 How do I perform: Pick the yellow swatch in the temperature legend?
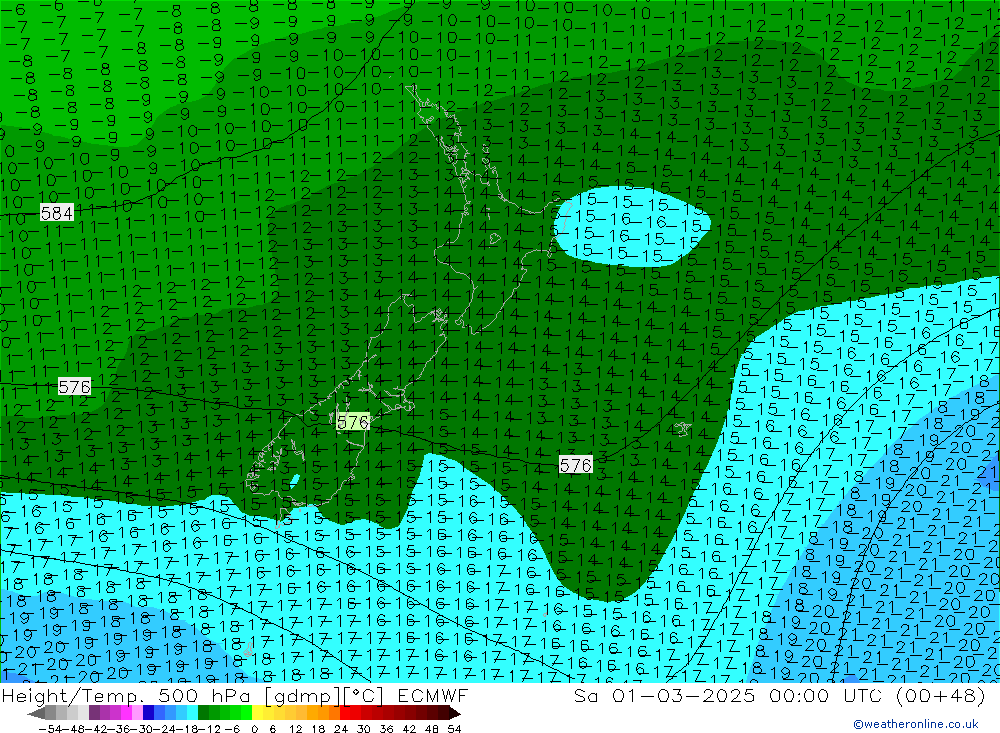258,713
